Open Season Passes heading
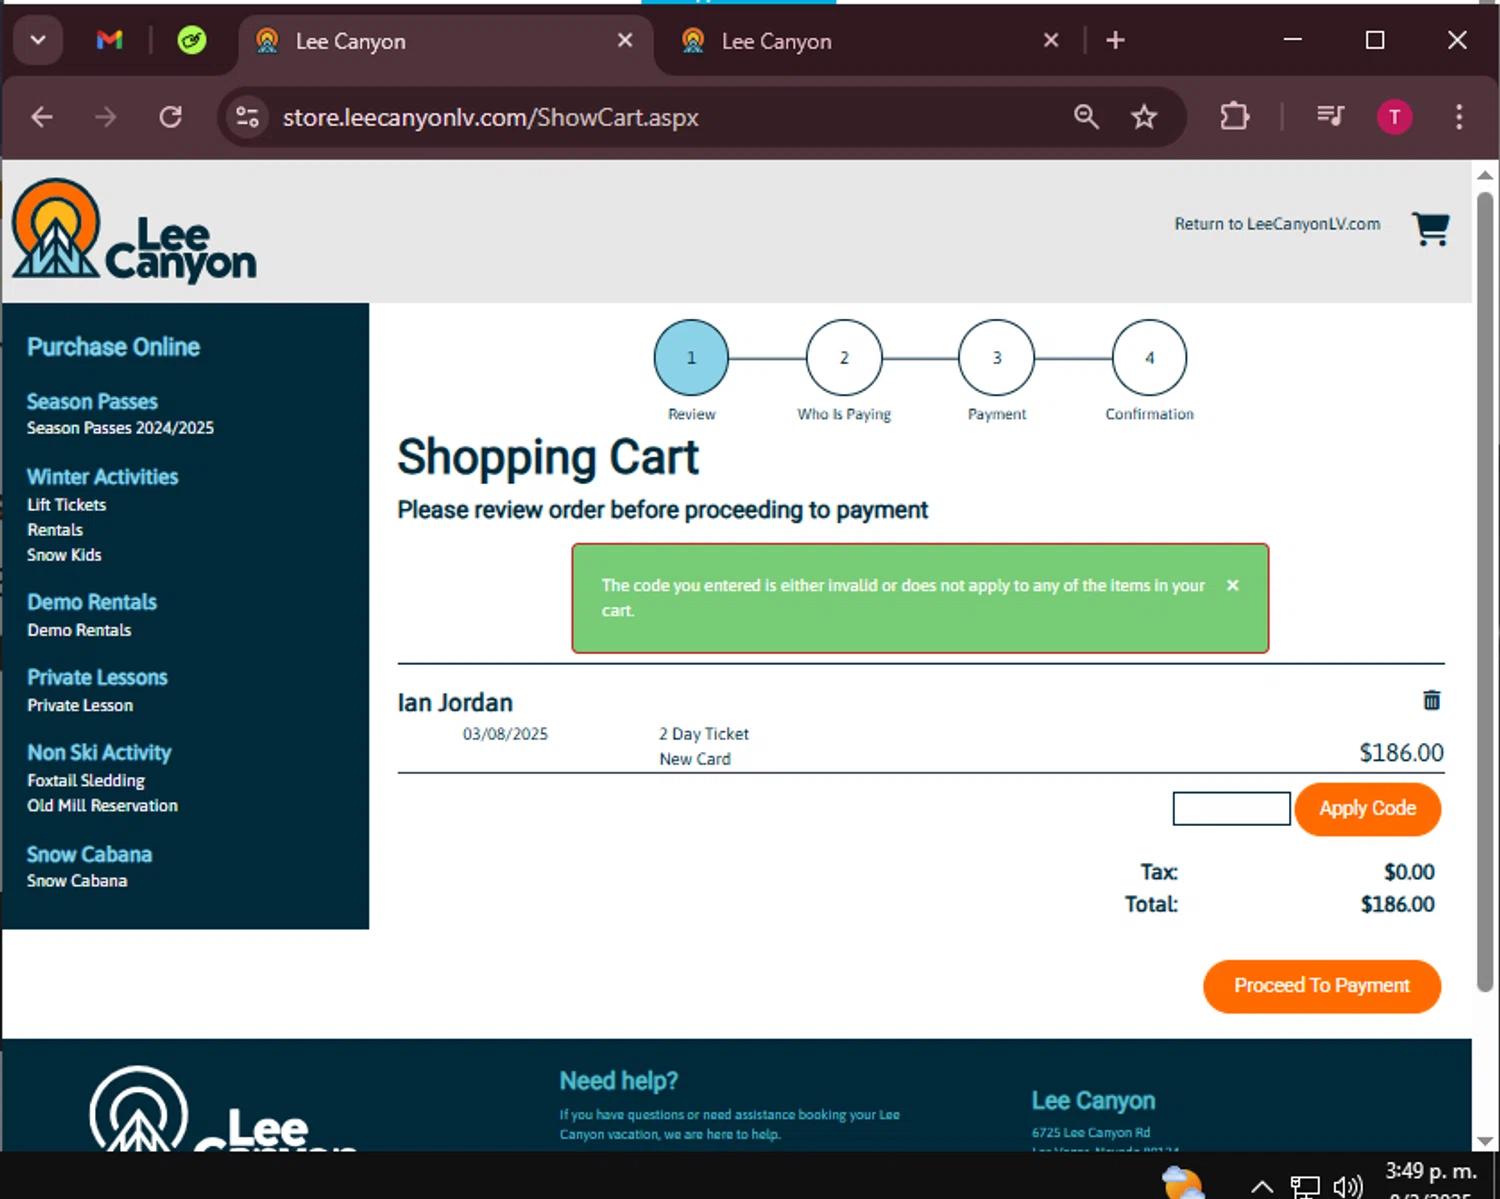1500x1199 pixels. pos(92,402)
